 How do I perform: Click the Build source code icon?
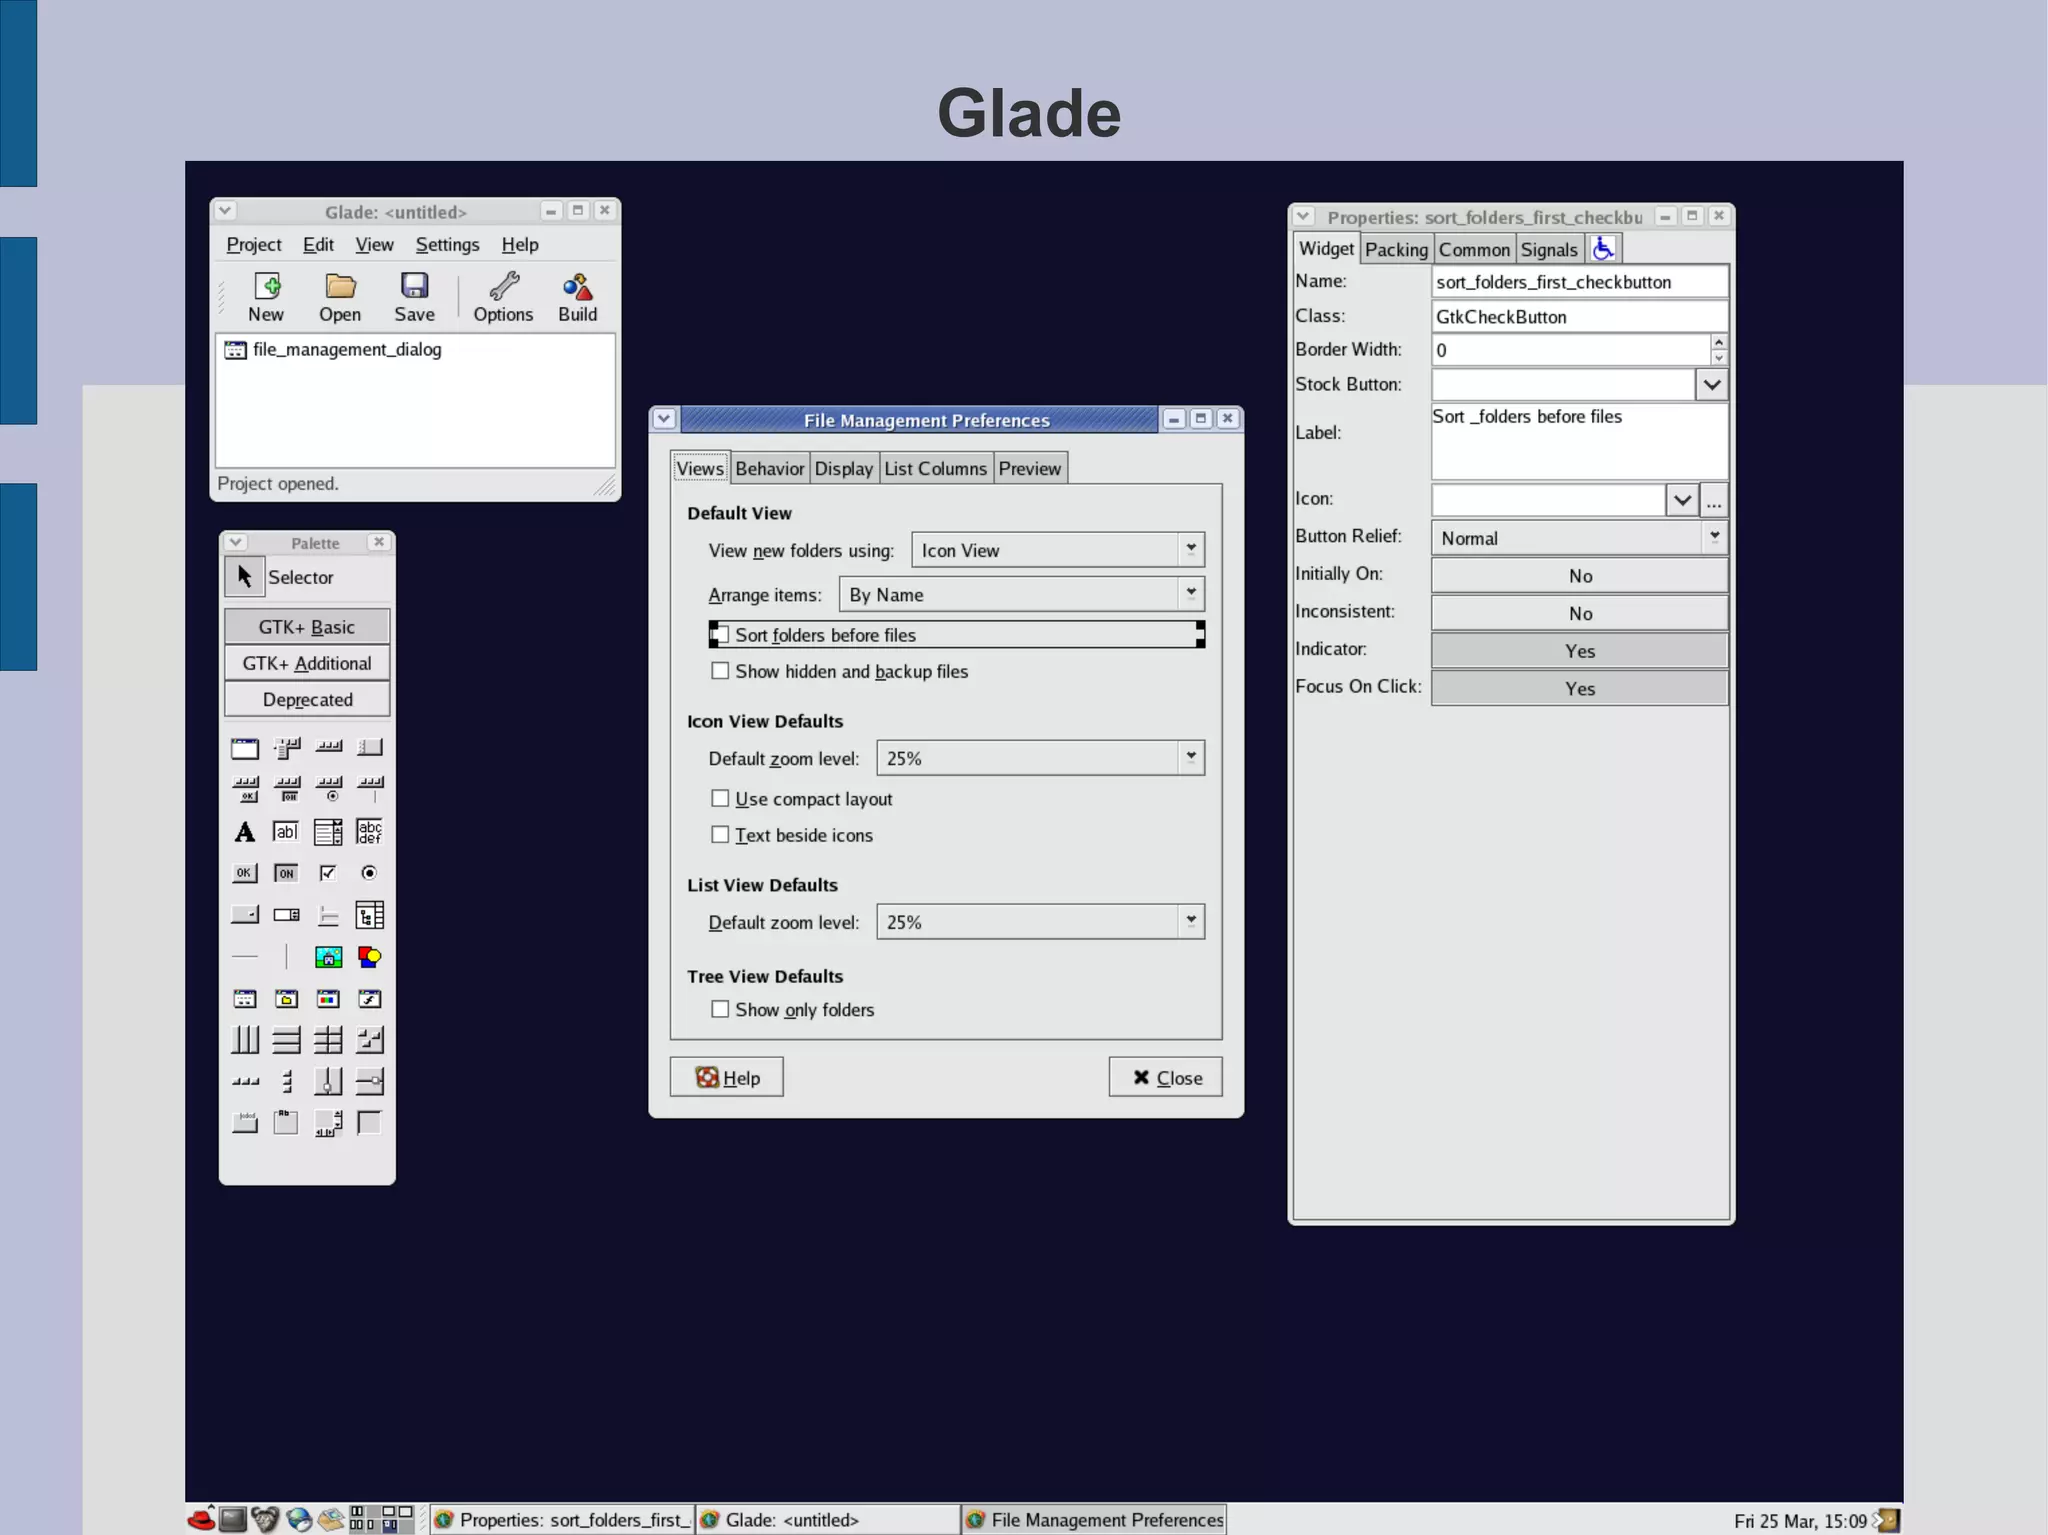point(577,297)
